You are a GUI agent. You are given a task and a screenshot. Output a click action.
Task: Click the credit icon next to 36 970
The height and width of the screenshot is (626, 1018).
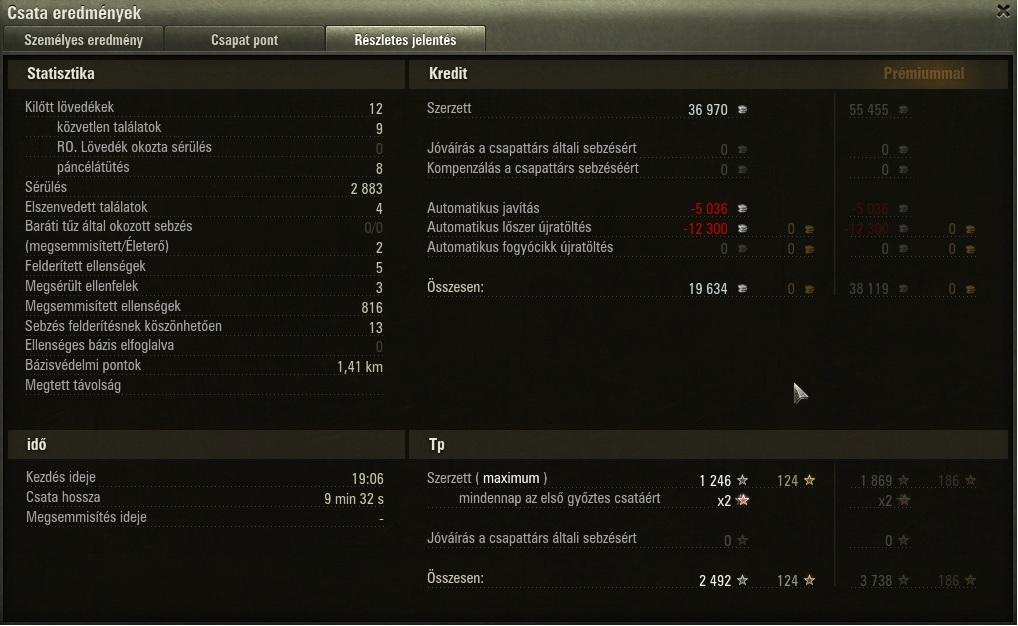[x=742, y=110]
